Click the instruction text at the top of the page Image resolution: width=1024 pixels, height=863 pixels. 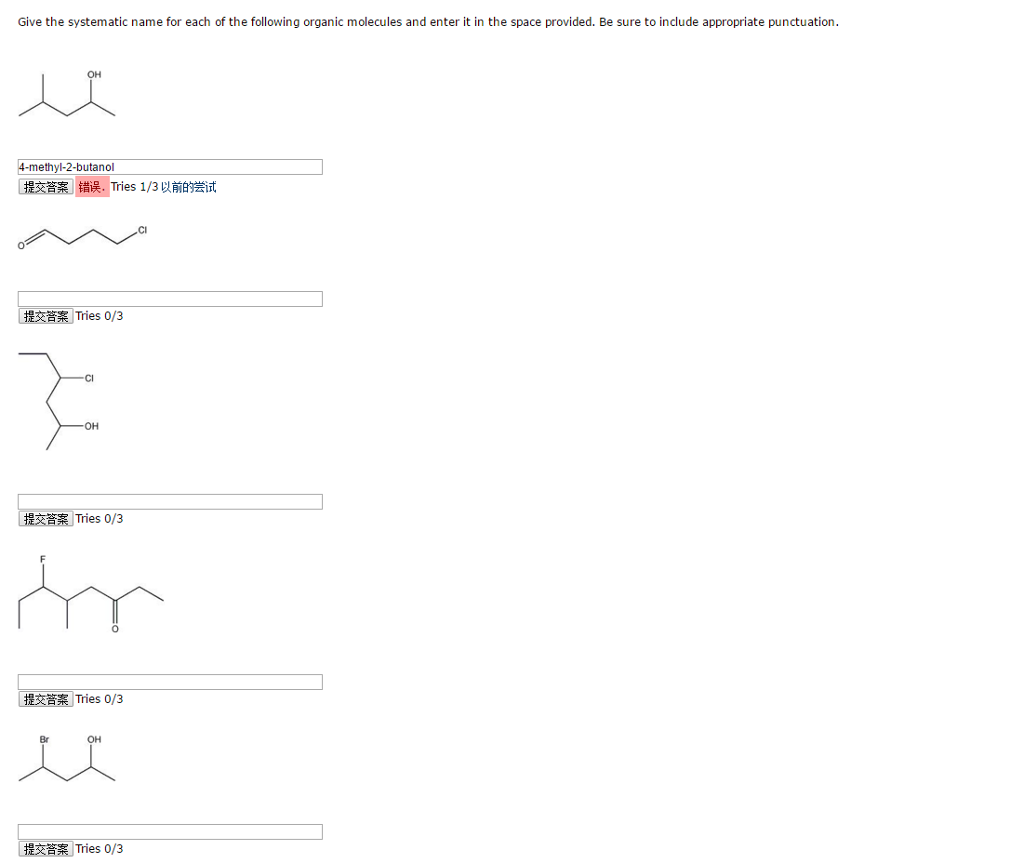429,21
